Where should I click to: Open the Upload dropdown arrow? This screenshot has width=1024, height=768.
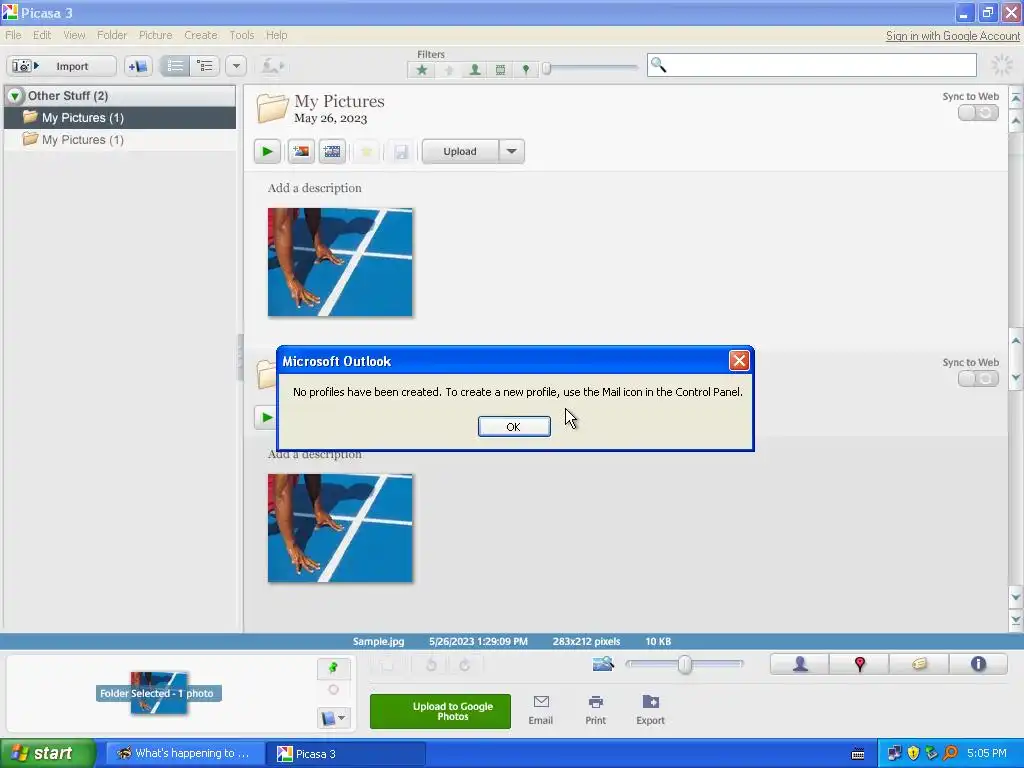tap(512, 152)
